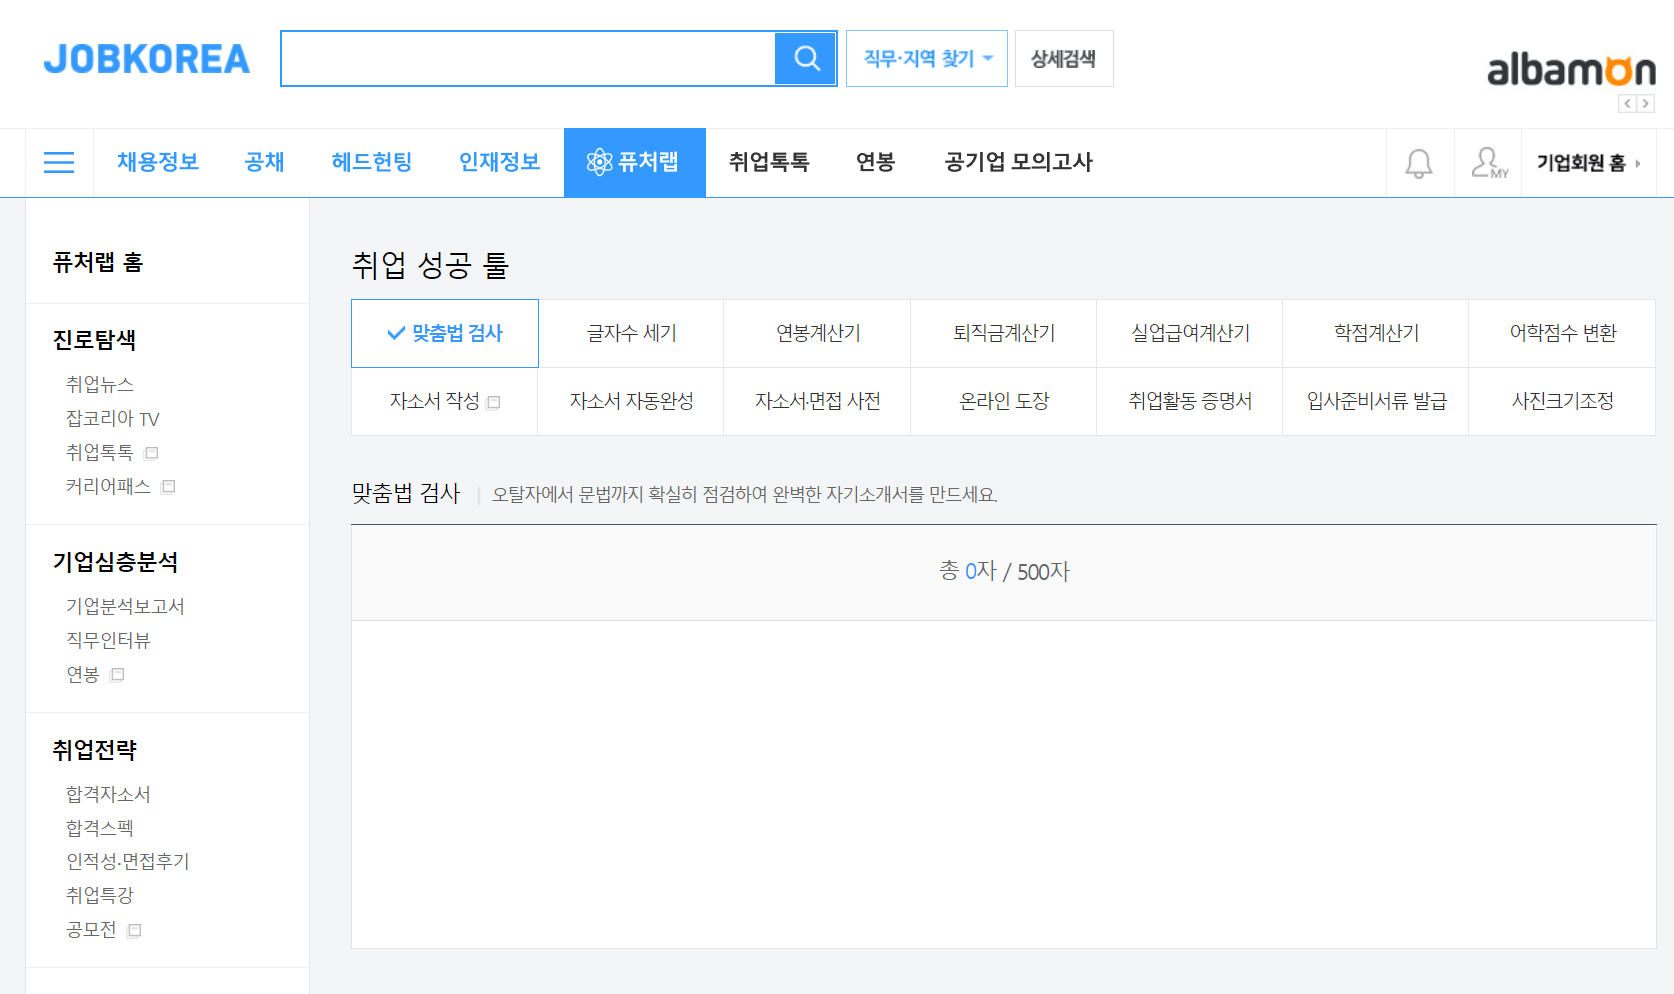
Task: Open 합격자소서 sidebar link
Action: click(x=108, y=795)
